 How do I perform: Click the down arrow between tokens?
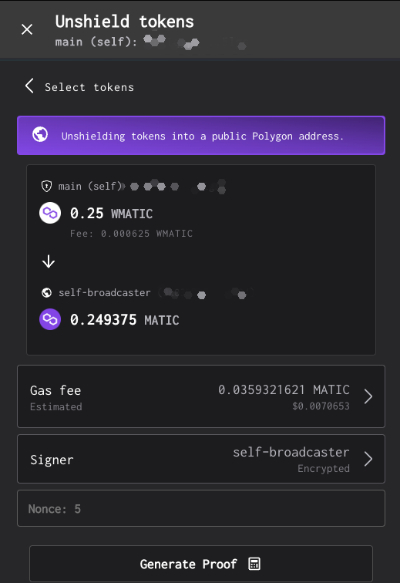coord(48,262)
